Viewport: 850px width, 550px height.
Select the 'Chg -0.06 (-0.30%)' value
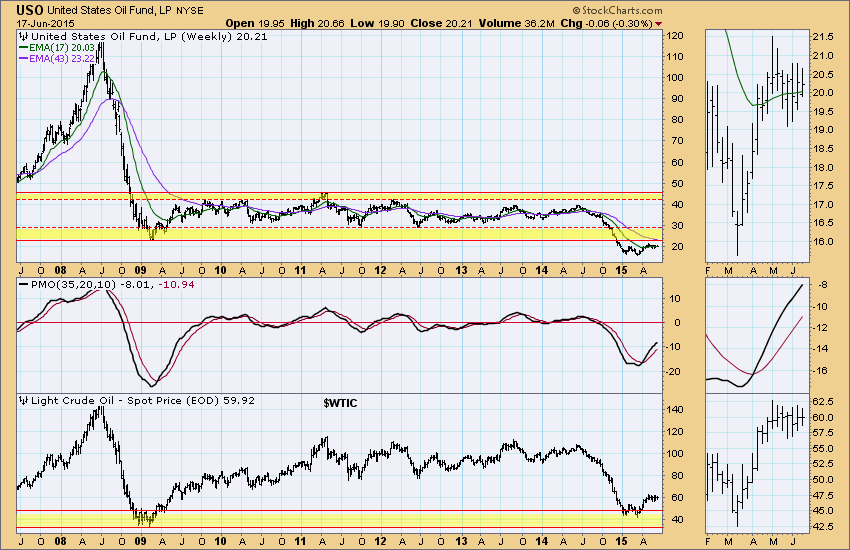point(606,23)
